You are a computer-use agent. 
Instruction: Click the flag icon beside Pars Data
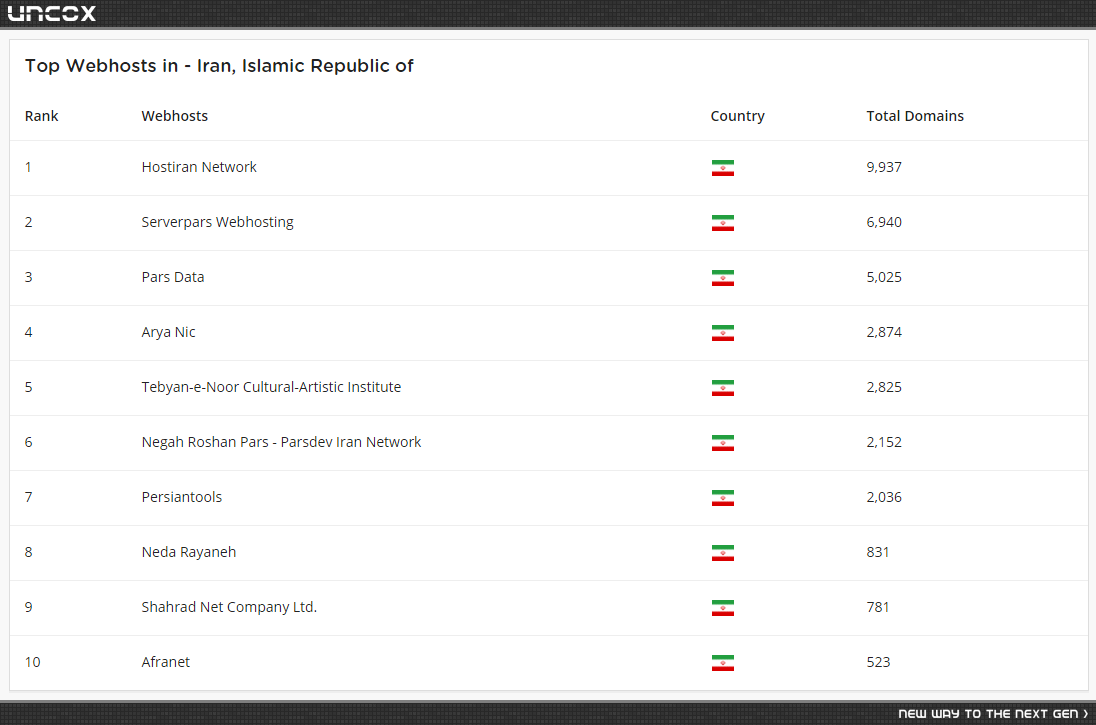point(723,278)
